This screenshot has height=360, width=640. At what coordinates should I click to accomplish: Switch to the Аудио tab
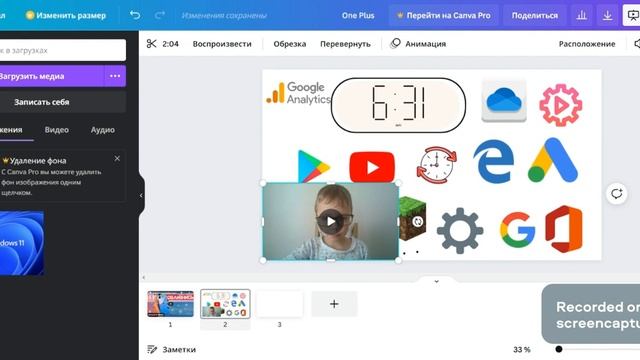(103, 130)
